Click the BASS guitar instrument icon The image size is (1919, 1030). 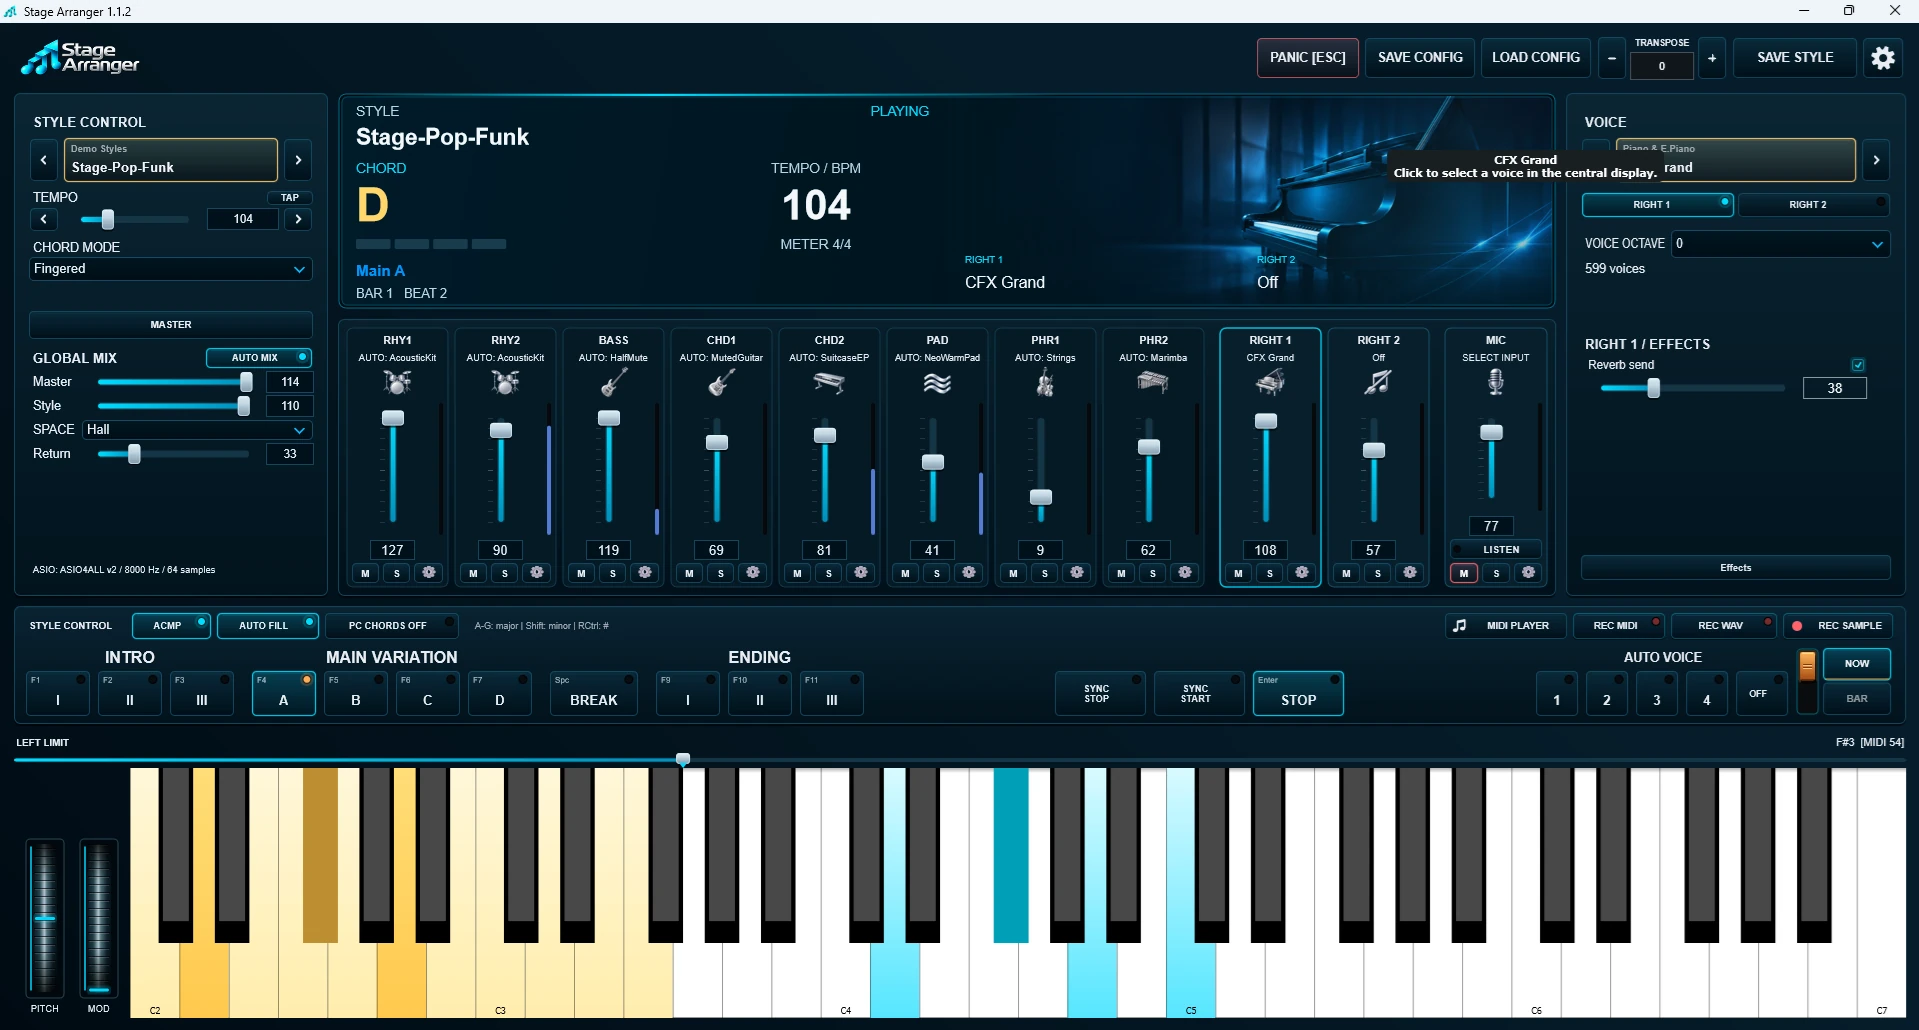(x=613, y=382)
